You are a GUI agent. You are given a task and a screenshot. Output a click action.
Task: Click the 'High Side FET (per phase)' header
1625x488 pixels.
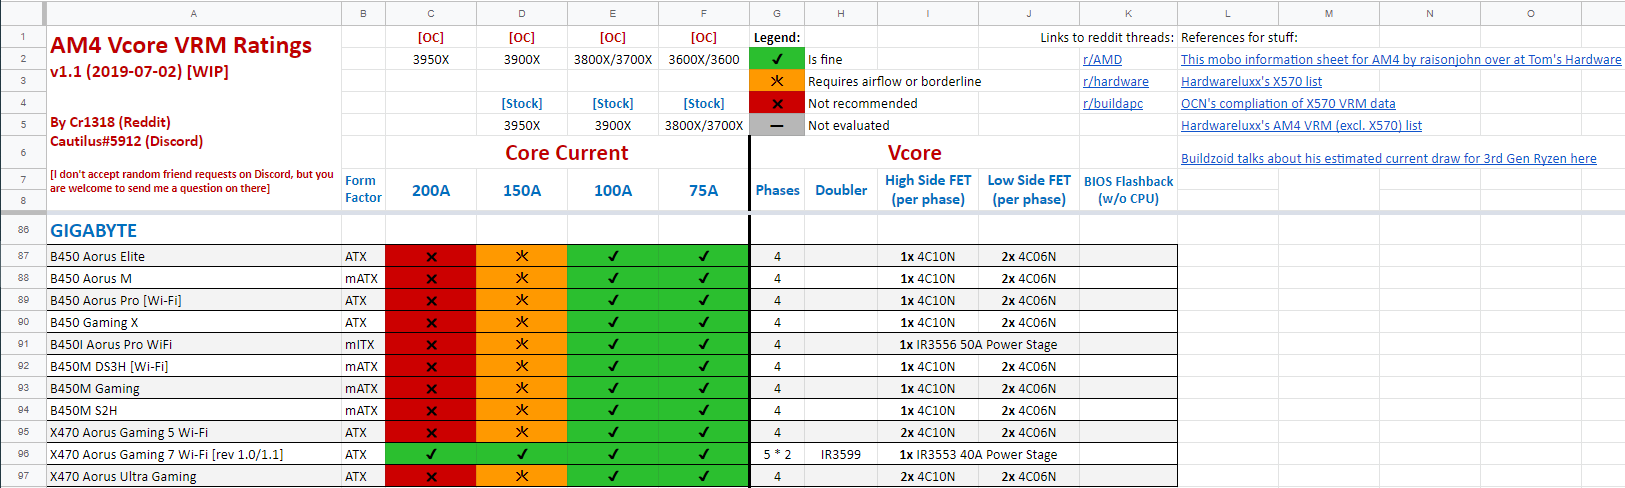pyautogui.click(x=928, y=190)
